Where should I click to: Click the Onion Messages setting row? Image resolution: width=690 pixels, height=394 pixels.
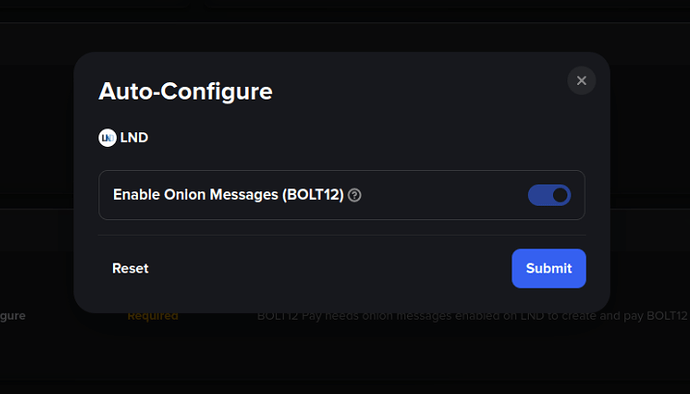coord(342,195)
